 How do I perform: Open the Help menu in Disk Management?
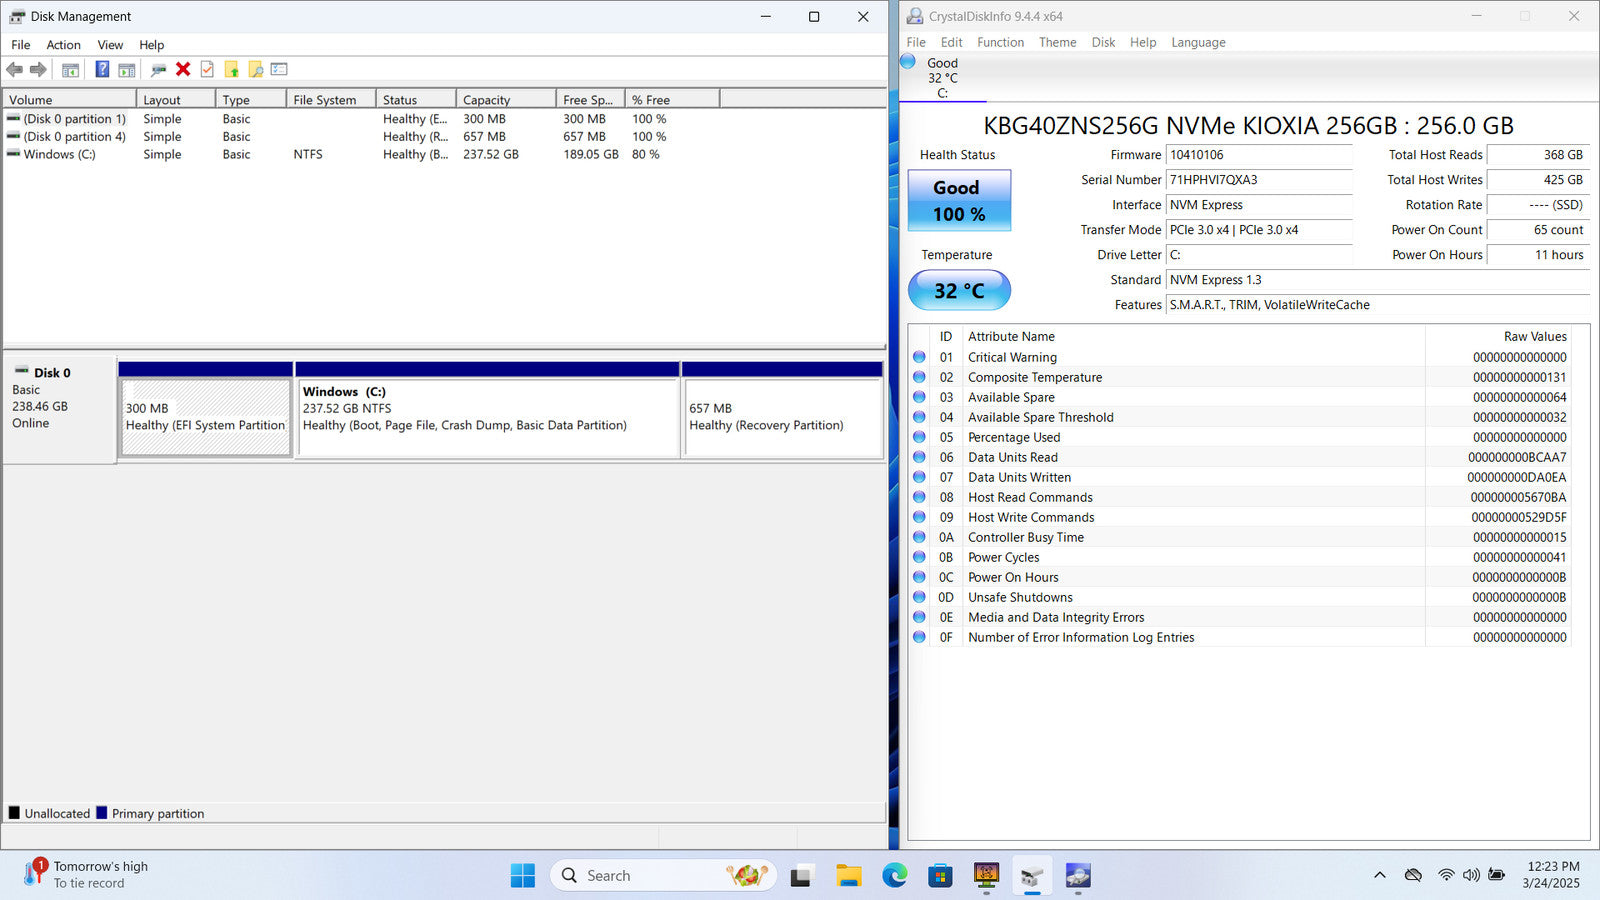[x=151, y=44]
